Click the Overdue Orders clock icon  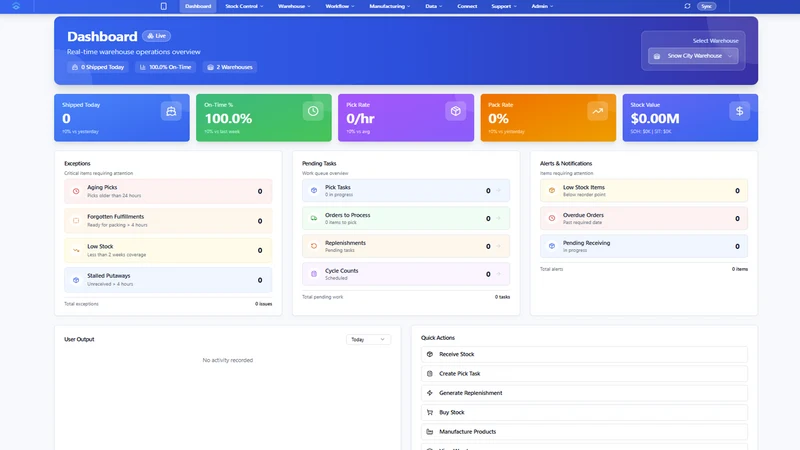pos(552,218)
